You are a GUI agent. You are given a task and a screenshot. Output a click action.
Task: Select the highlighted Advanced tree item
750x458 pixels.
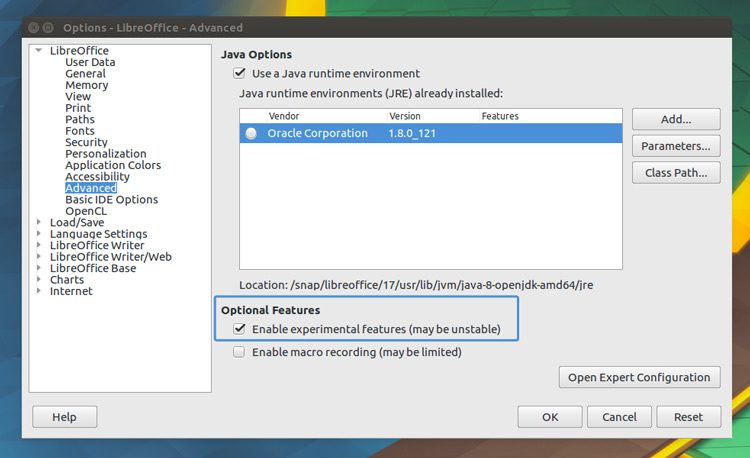click(x=91, y=188)
